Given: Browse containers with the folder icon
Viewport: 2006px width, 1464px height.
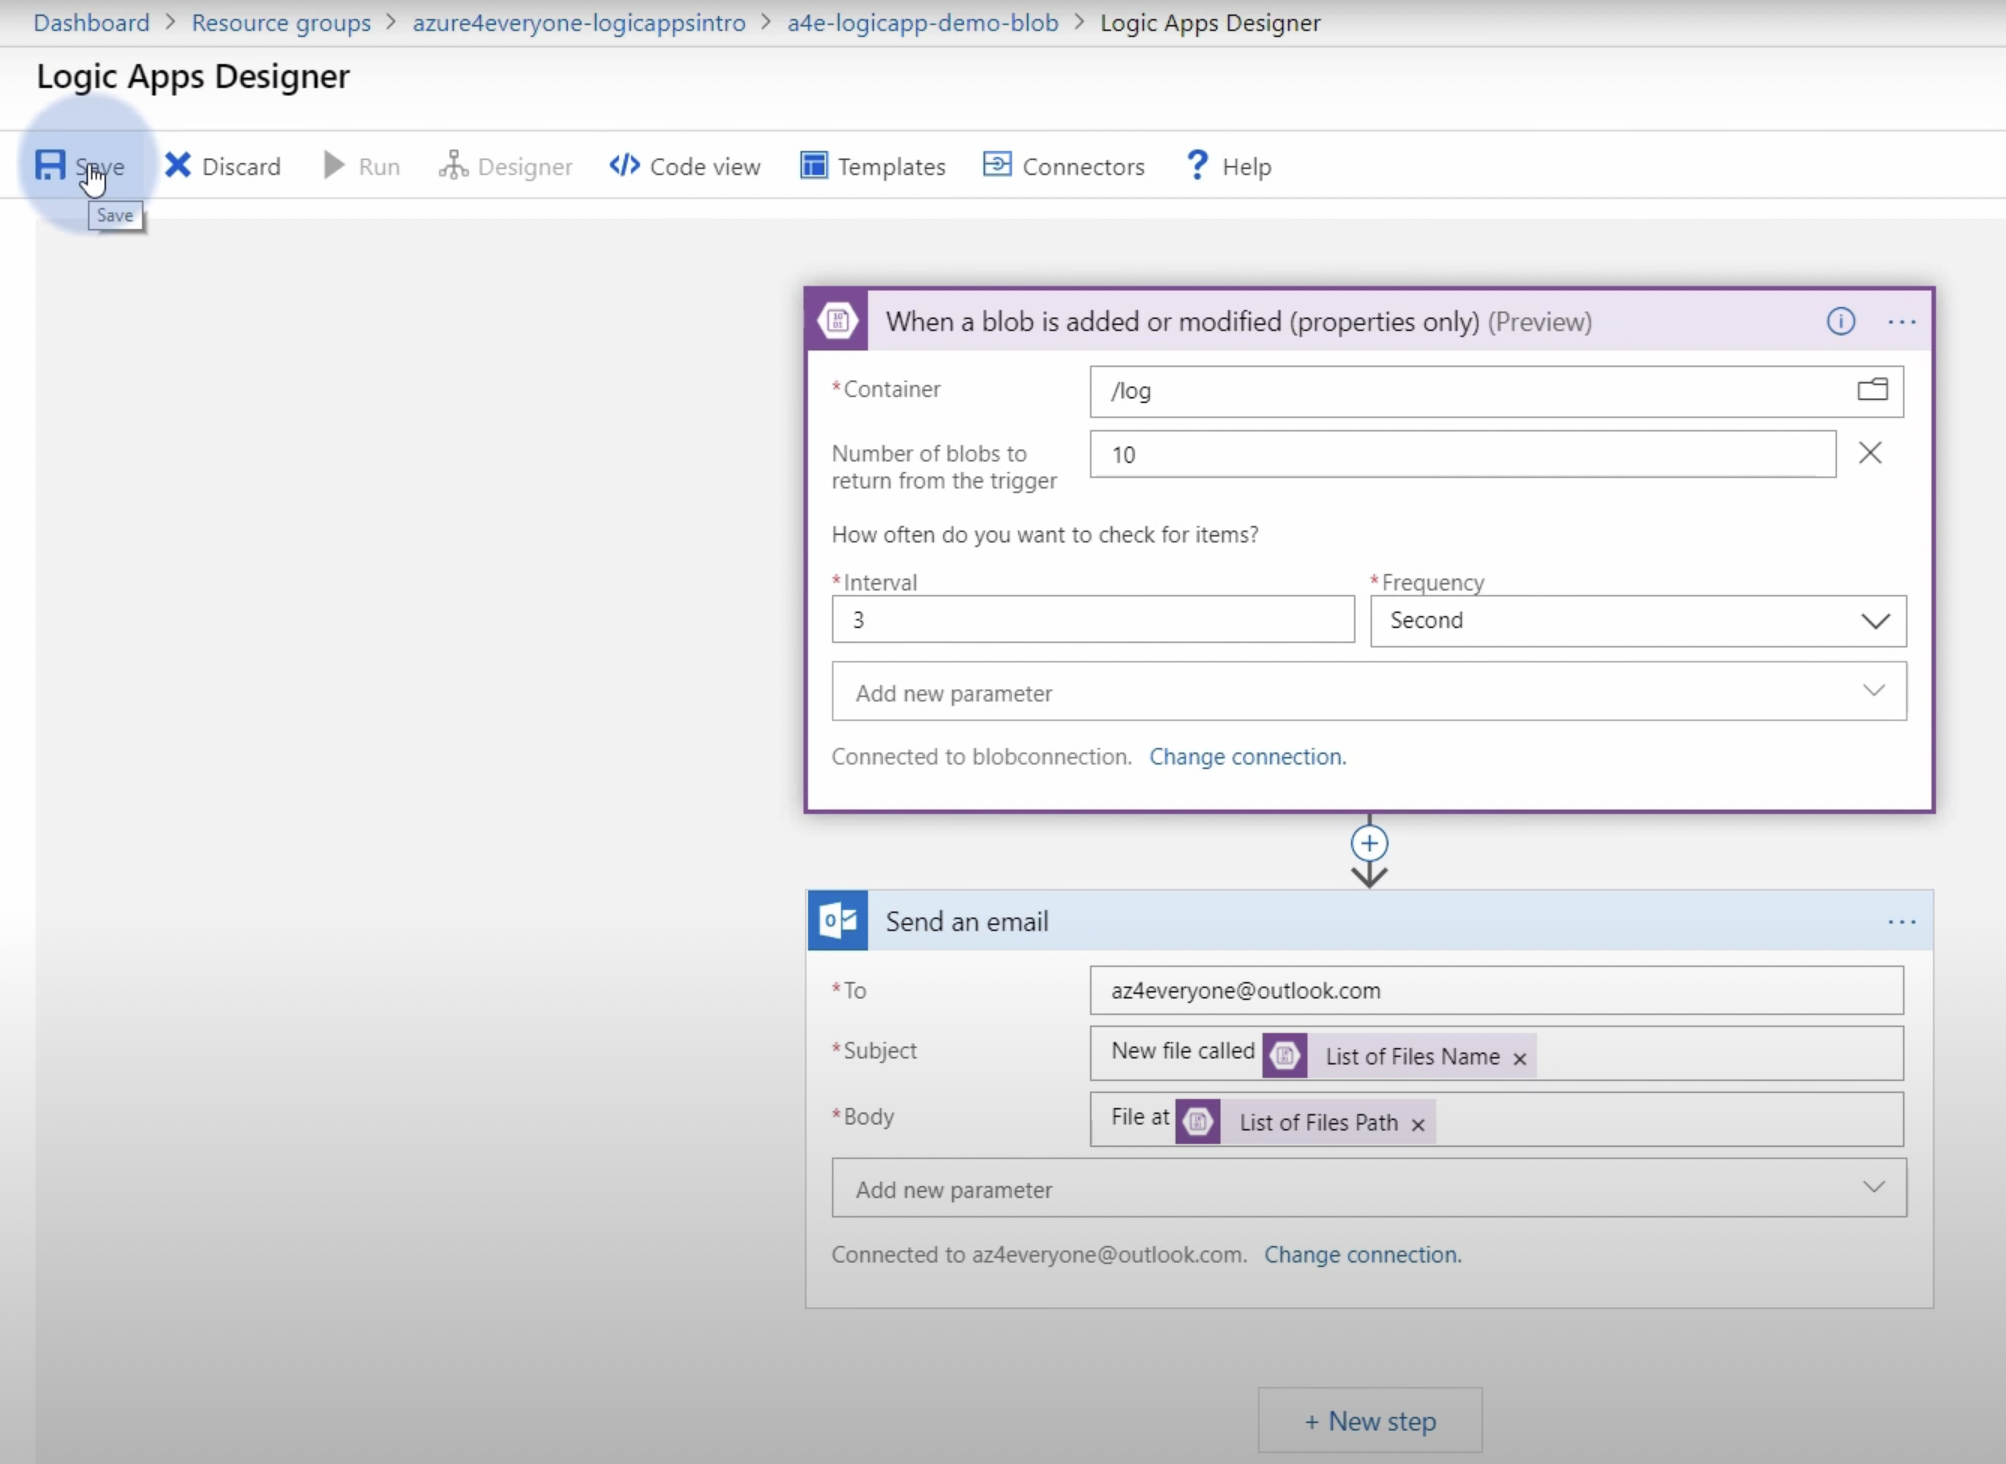Looking at the screenshot, I should 1872,390.
